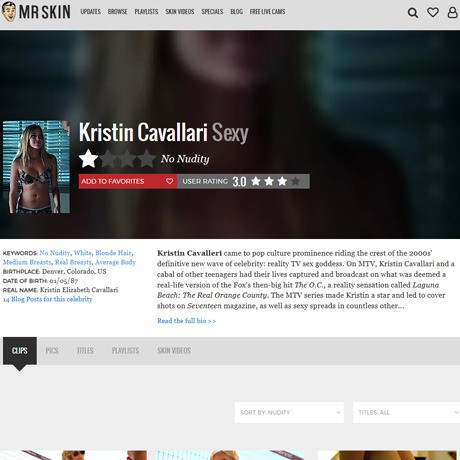
Task: Click the Kristin Cavallari heading
Action: (x=143, y=132)
